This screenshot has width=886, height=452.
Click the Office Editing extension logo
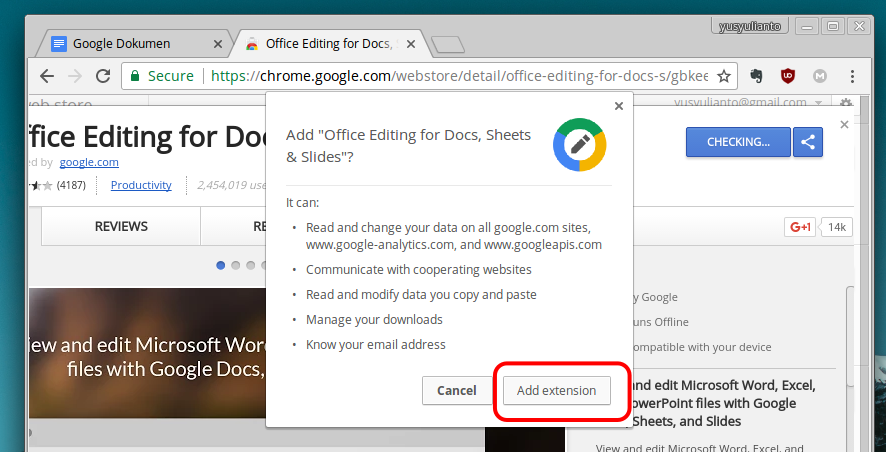point(579,144)
